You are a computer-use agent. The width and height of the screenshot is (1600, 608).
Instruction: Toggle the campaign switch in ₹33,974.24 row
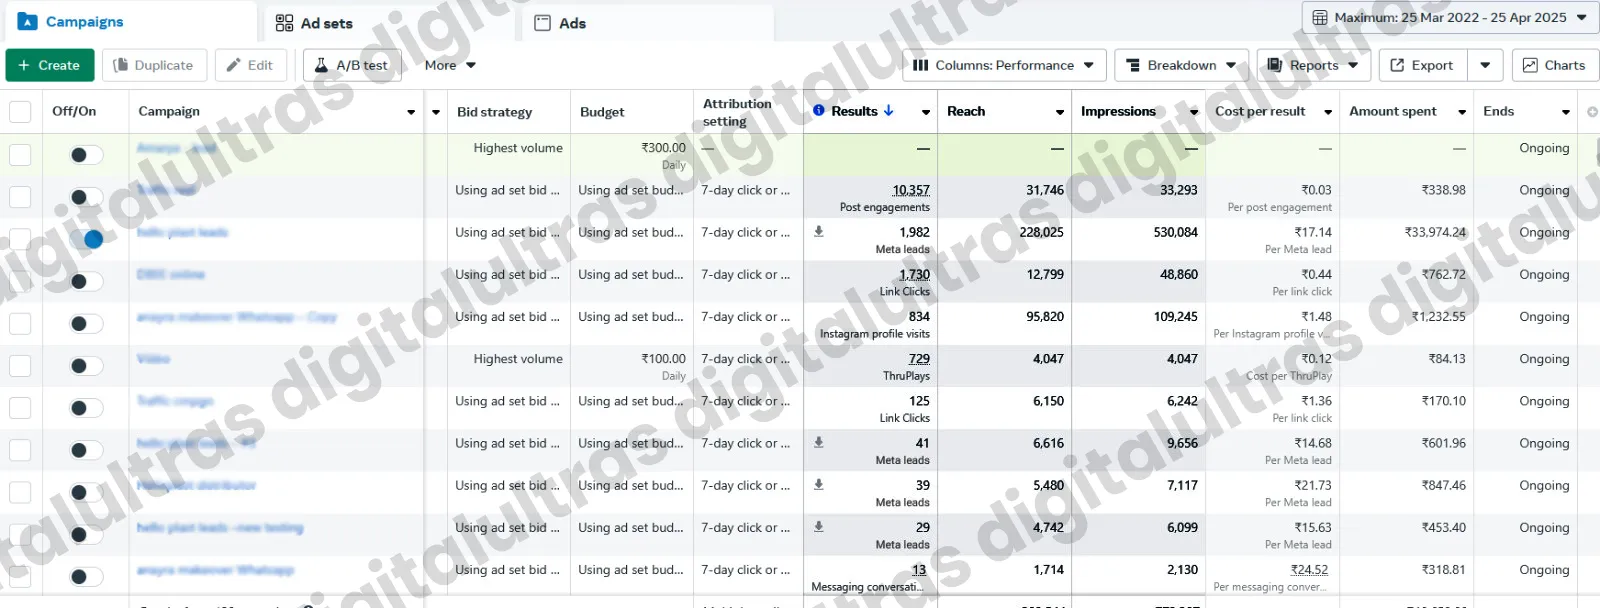[x=87, y=239]
